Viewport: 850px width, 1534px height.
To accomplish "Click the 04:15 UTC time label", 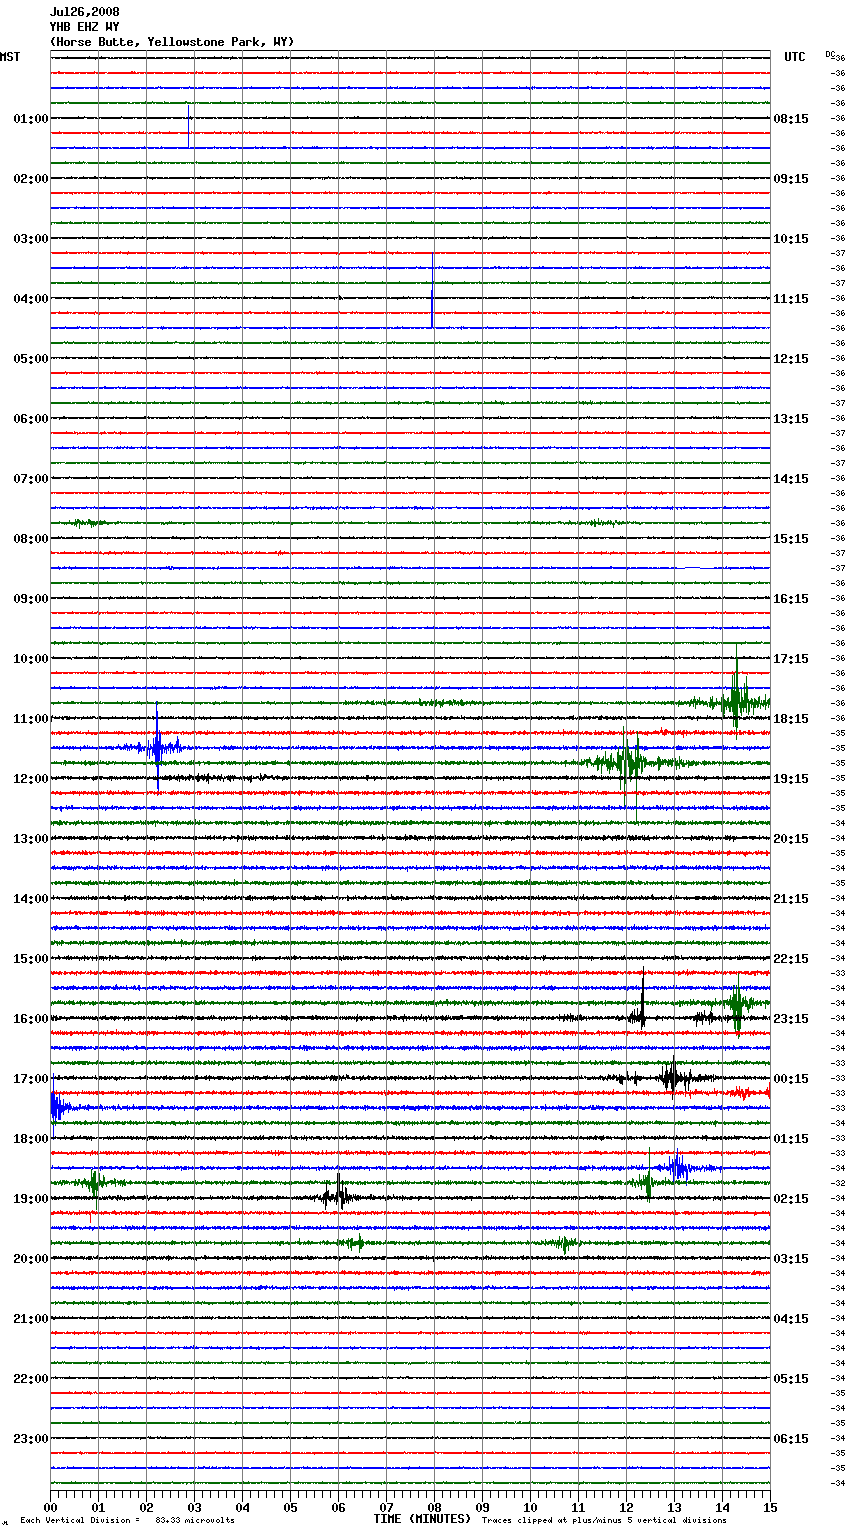I will [791, 1319].
